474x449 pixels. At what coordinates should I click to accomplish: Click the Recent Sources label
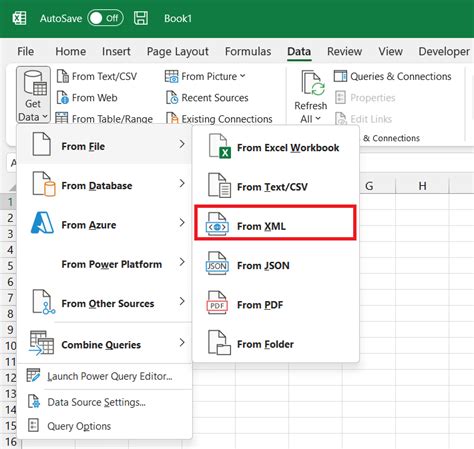pyautogui.click(x=215, y=98)
